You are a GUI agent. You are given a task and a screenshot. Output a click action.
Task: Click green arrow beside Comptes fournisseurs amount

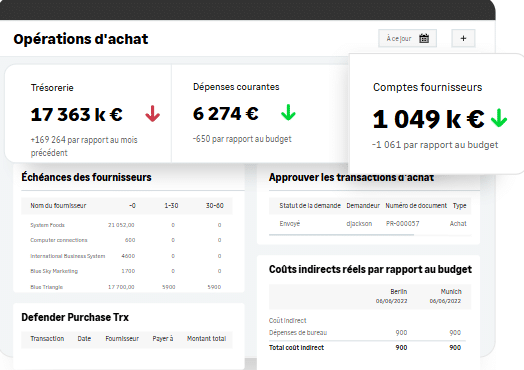click(499, 118)
